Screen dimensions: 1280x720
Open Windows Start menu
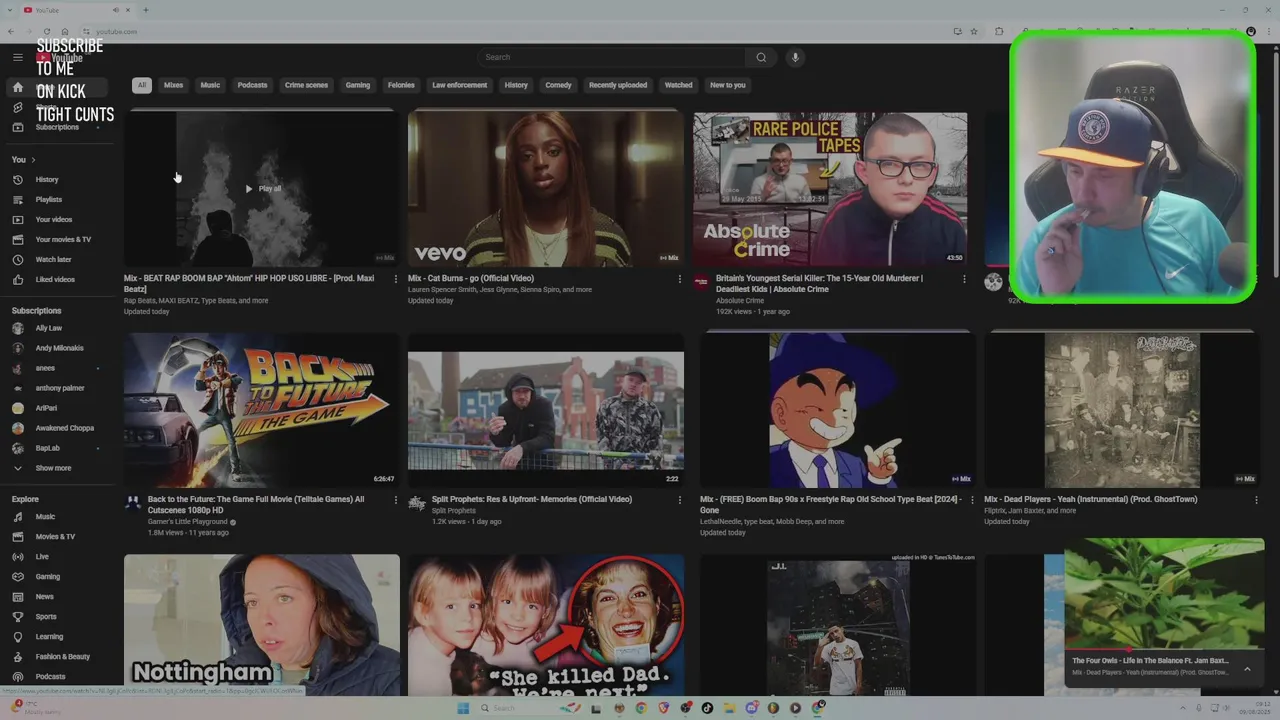(463, 708)
